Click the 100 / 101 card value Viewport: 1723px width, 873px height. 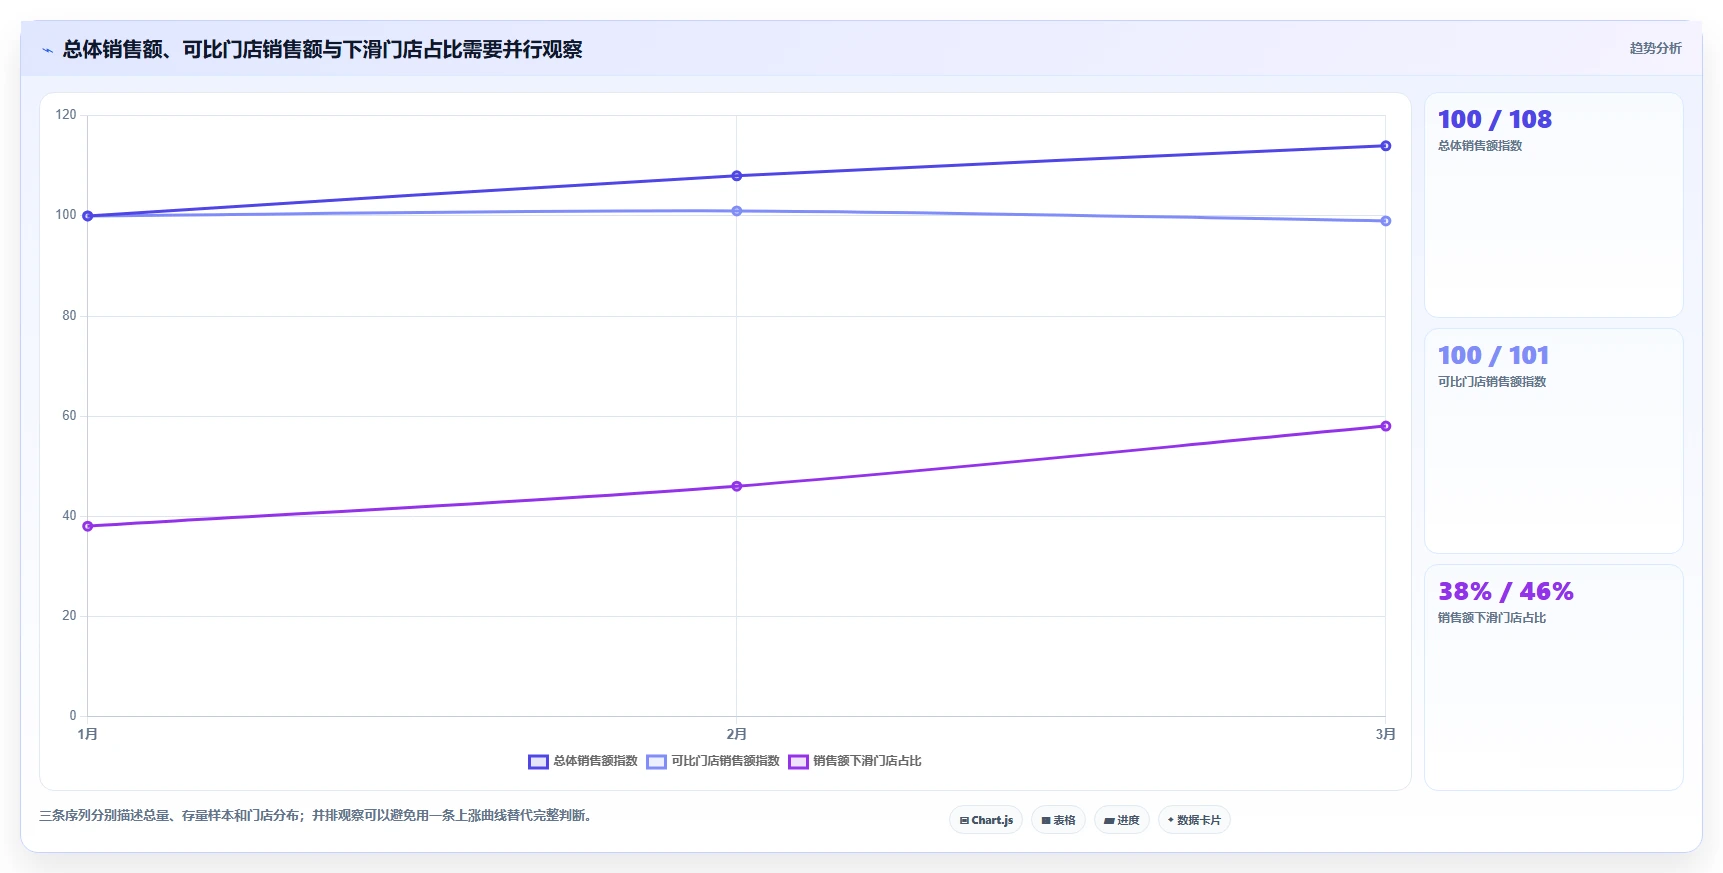(x=1493, y=356)
